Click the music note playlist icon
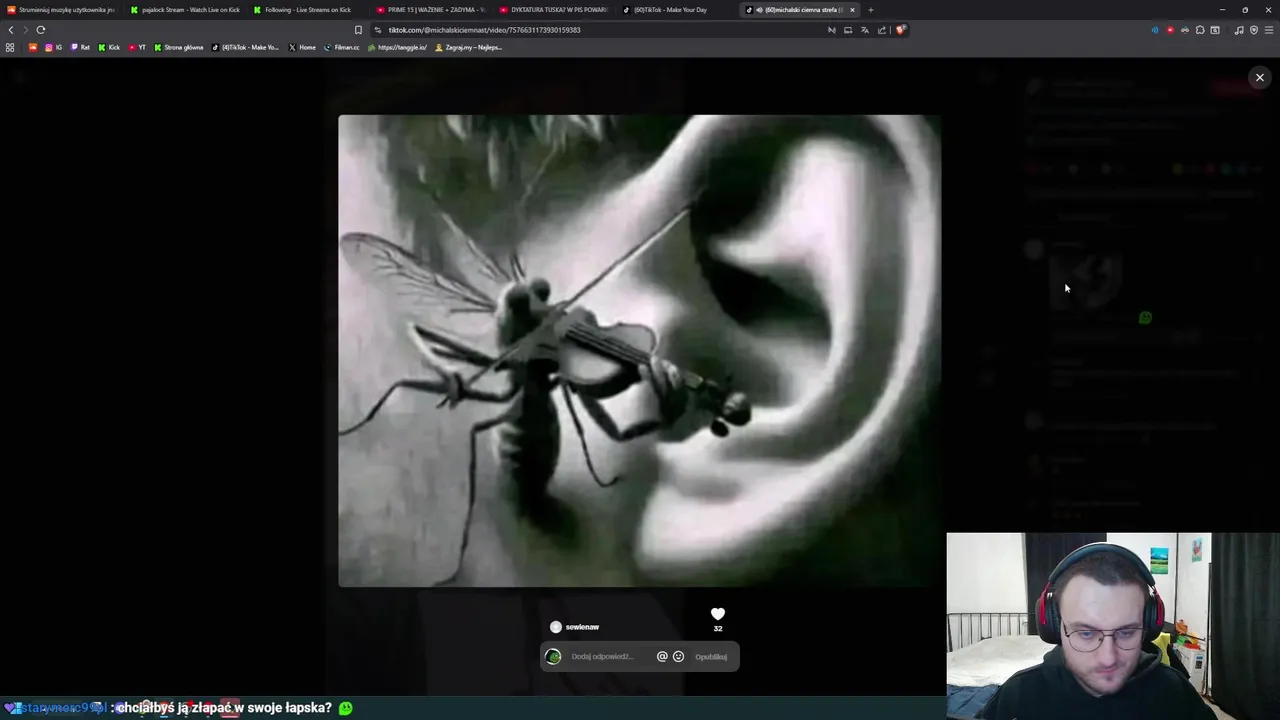The image size is (1280, 720). [x=1239, y=30]
